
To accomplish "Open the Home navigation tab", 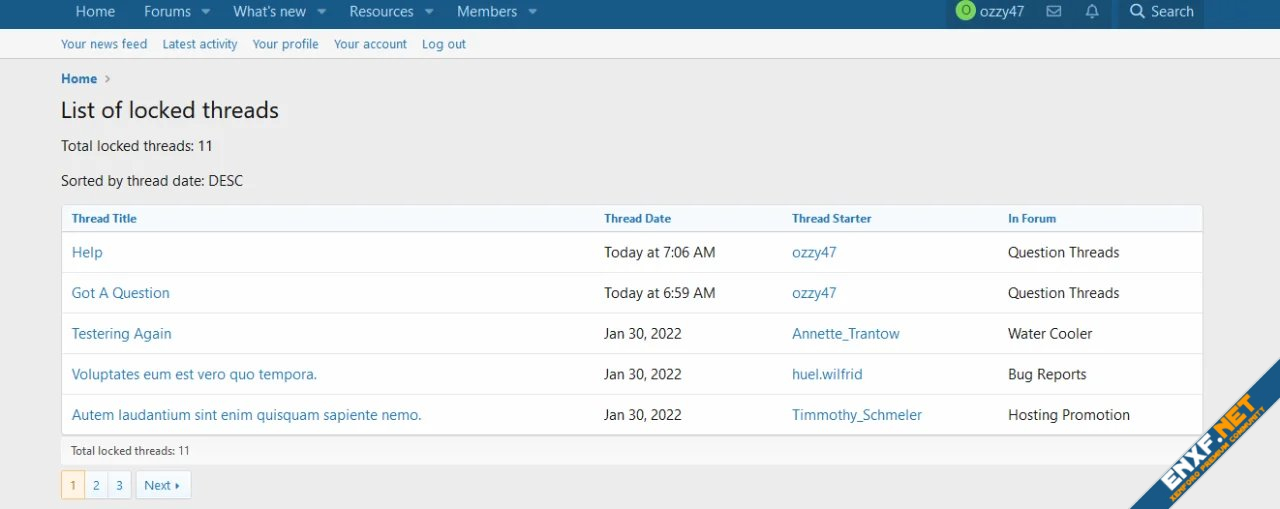I will coord(95,12).
